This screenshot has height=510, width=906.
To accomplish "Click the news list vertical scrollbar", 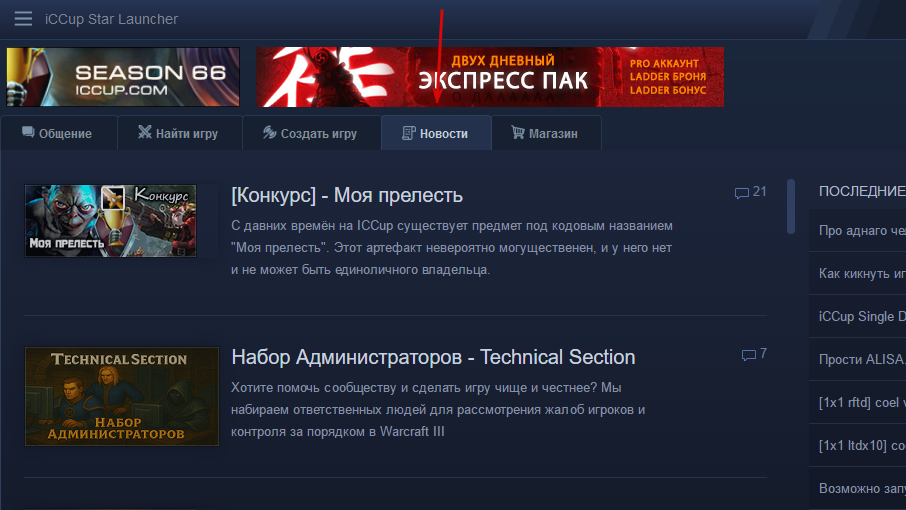I will [x=791, y=207].
